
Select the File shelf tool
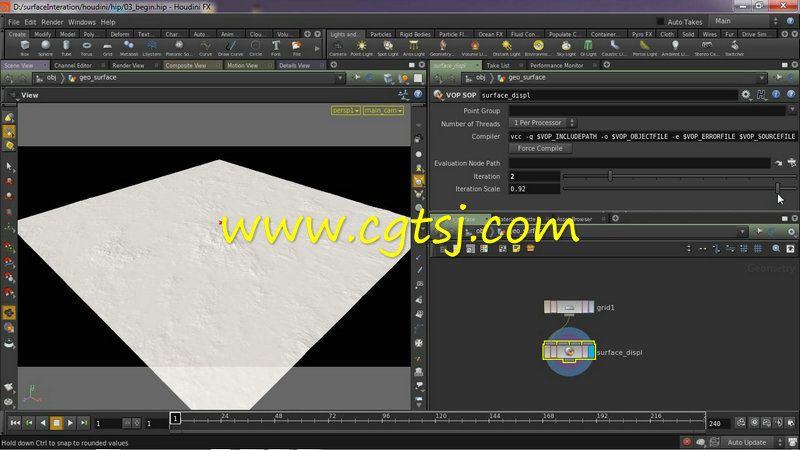(x=296, y=48)
